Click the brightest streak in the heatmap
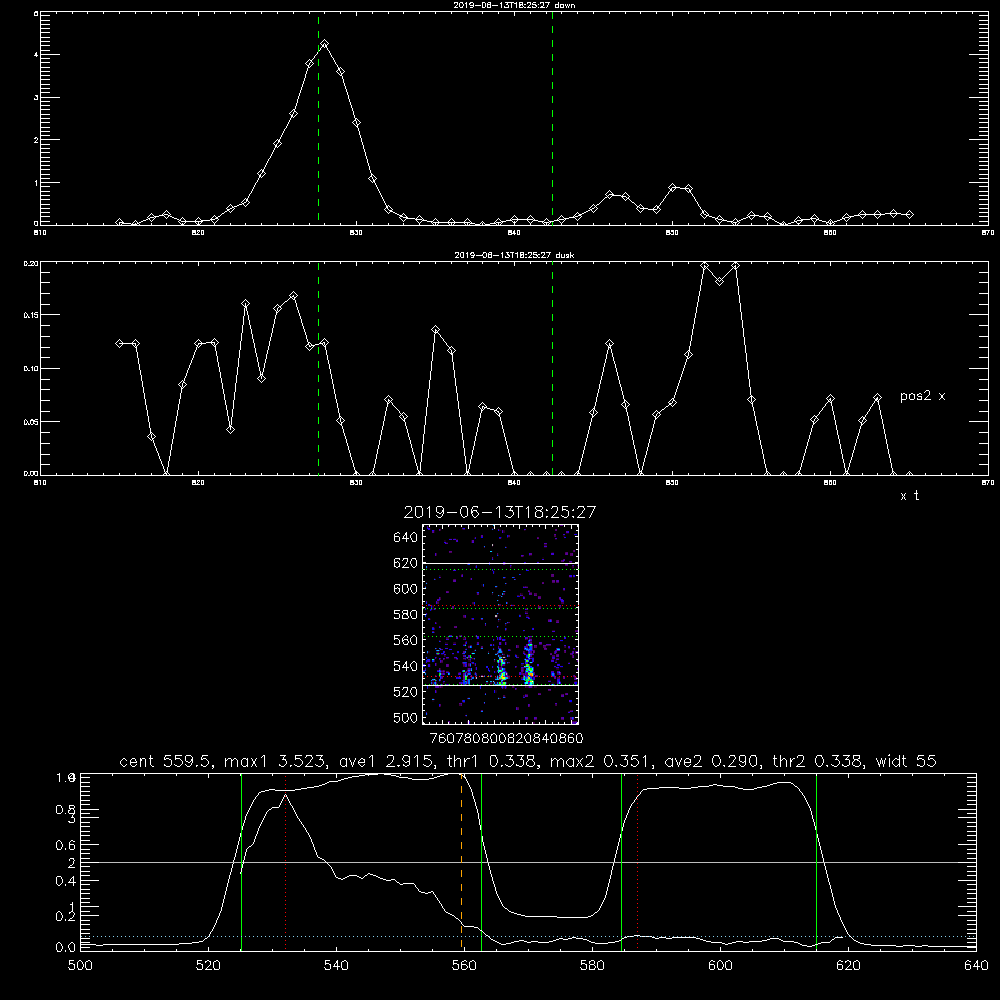This screenshot has width=1000, height=1000. (529, 663)
